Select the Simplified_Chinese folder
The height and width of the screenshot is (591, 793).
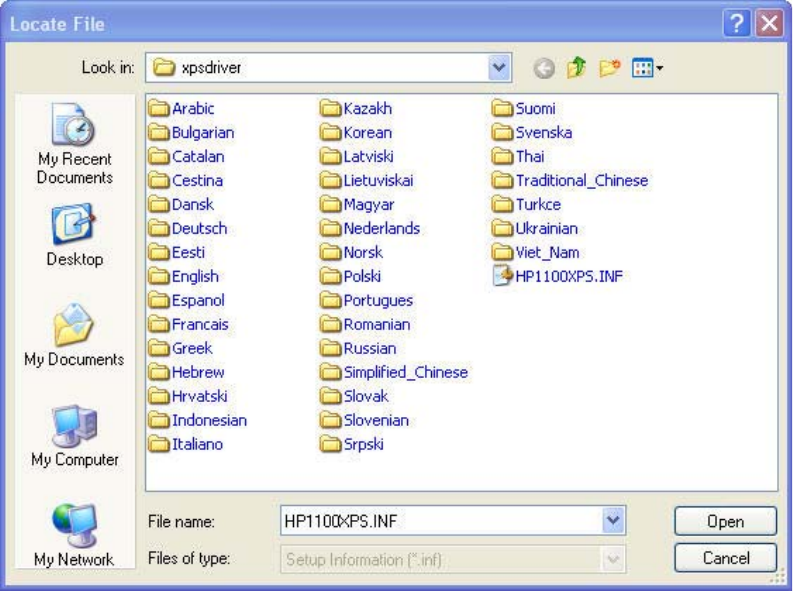pos(394,372)
